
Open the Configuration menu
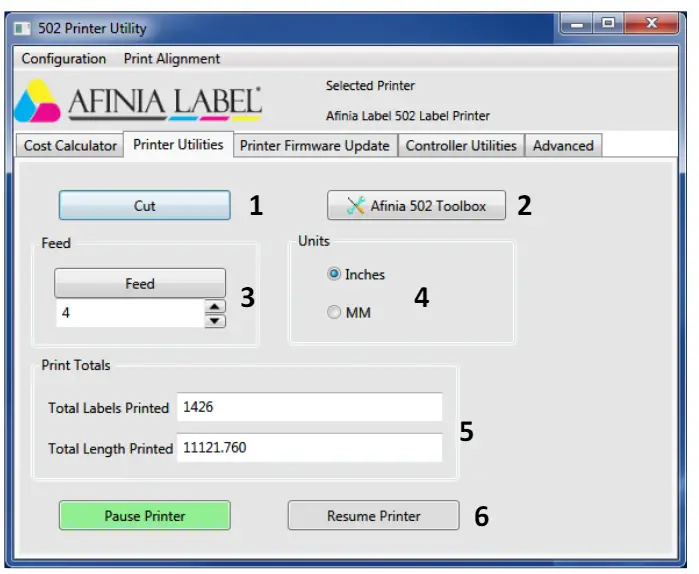[64, 59]
